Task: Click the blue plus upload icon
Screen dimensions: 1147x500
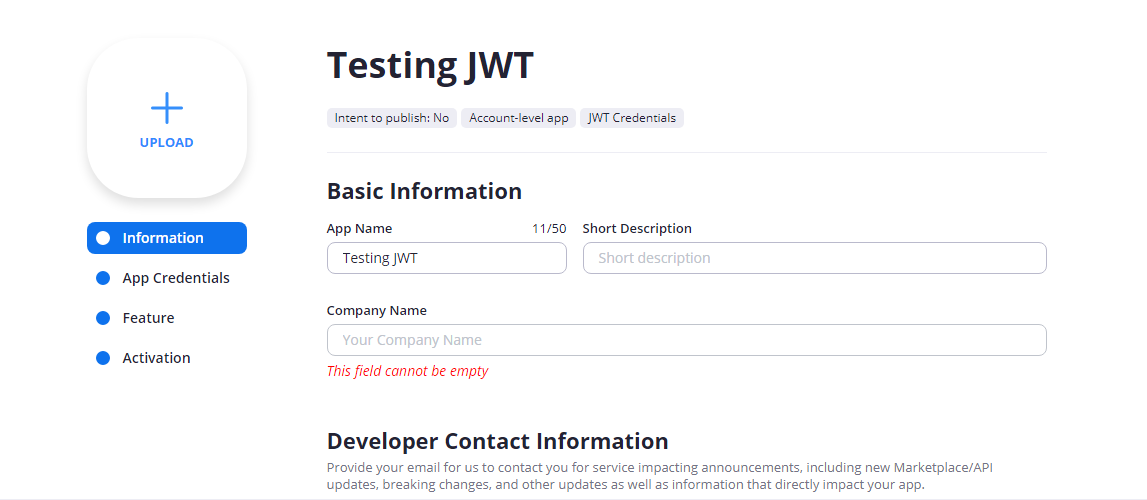Action: point(167,108)
